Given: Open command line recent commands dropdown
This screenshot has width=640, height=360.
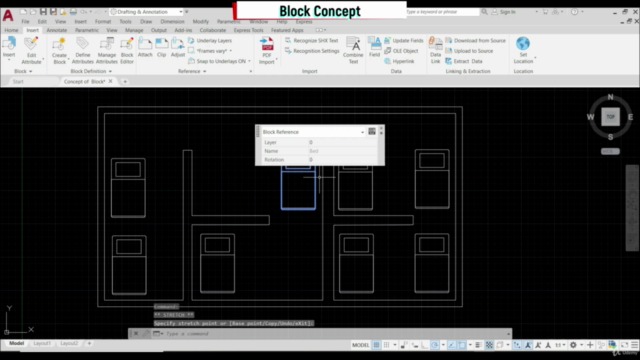Looking at the screenshot, I should [158, 334].
